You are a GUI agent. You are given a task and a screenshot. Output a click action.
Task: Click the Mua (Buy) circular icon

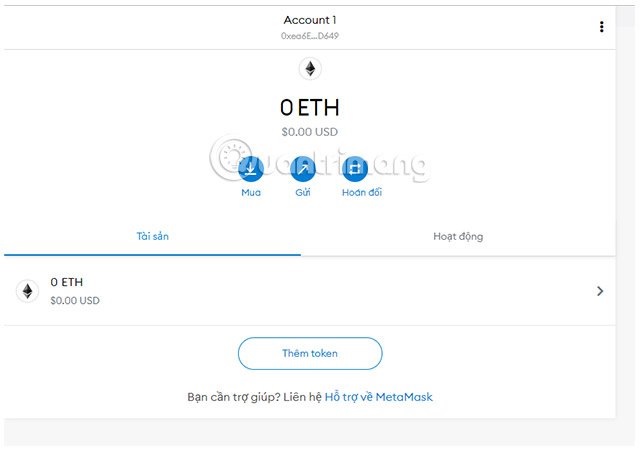tap(251, 168)
